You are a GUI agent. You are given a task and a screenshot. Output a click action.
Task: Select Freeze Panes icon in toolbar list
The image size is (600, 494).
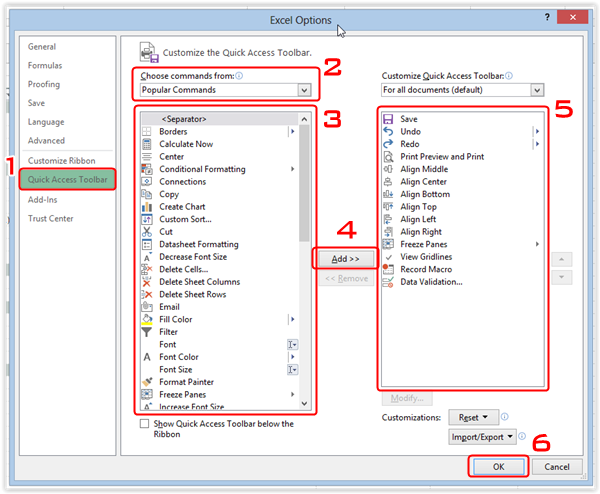(388, 245)
